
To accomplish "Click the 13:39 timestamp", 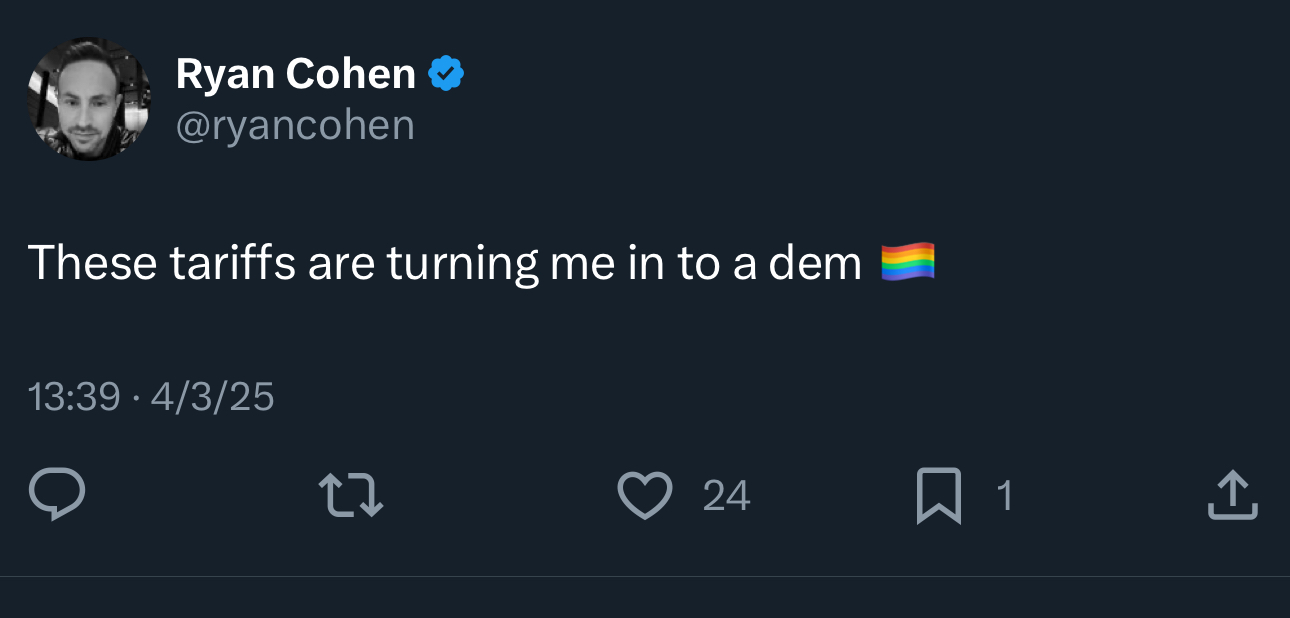I will (x=74, y=398).
